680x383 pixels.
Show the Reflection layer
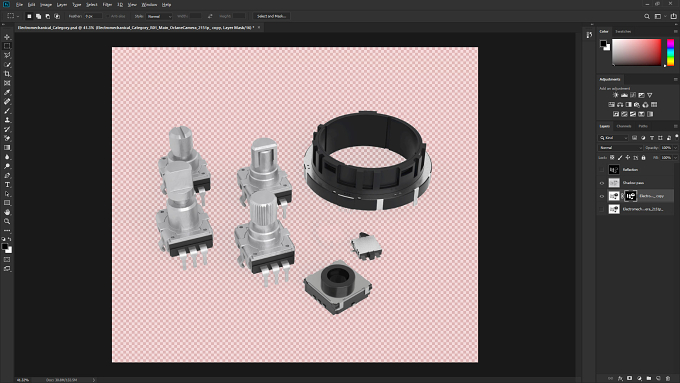click(602, 170)
